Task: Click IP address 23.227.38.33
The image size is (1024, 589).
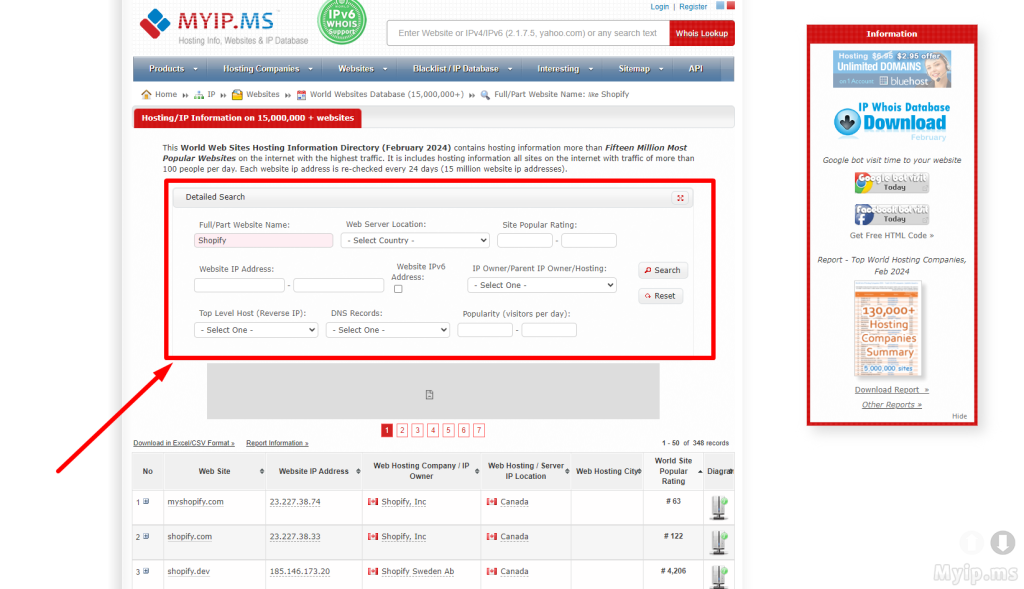Action: click(x=295, y=537)
